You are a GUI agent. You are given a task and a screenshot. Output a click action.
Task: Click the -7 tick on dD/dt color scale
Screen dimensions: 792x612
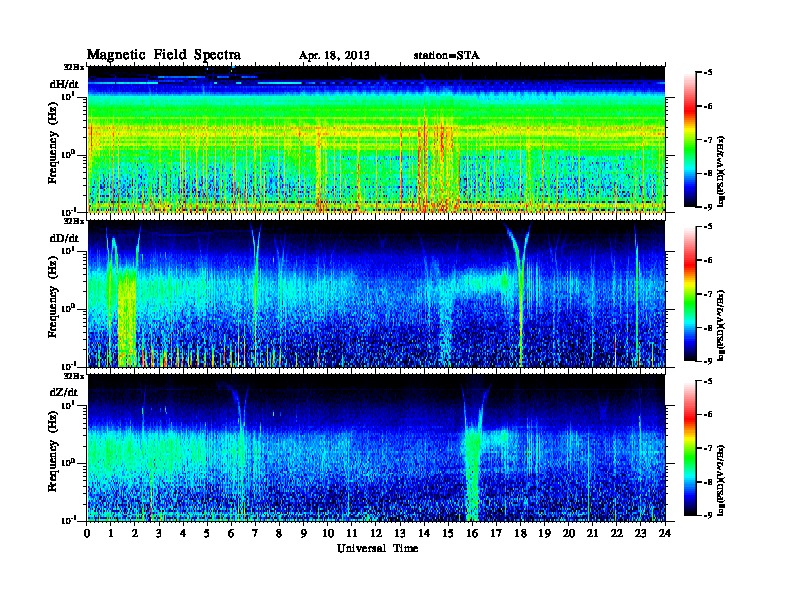tap(708, 294)
